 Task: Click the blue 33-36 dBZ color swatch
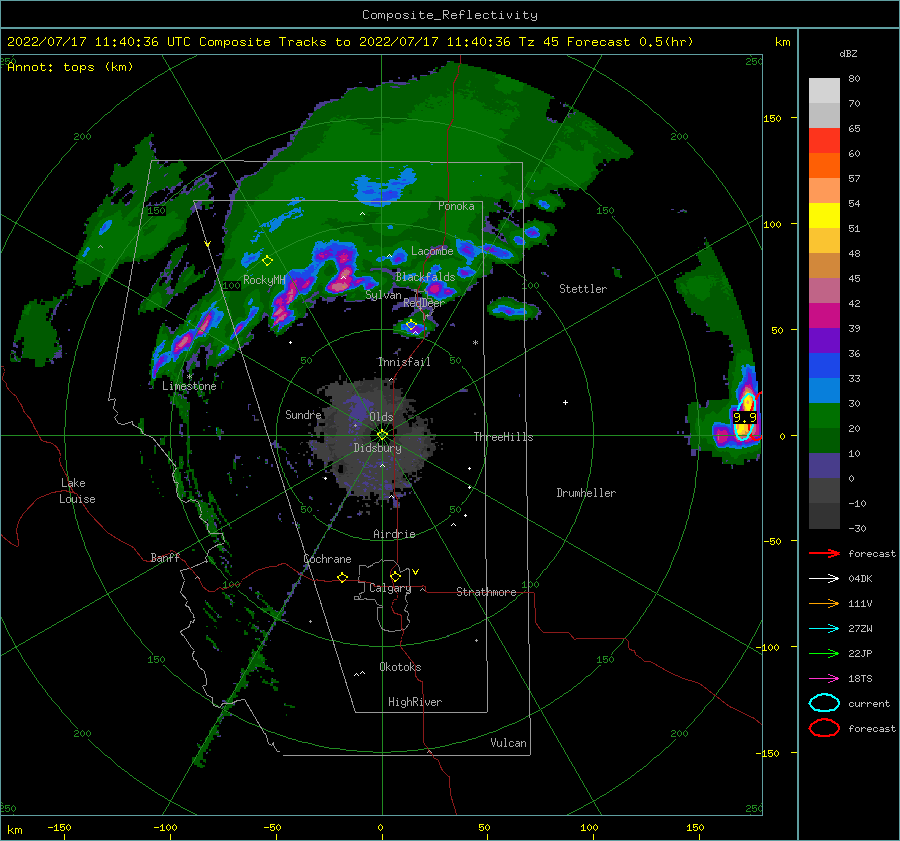click(824, 366)
